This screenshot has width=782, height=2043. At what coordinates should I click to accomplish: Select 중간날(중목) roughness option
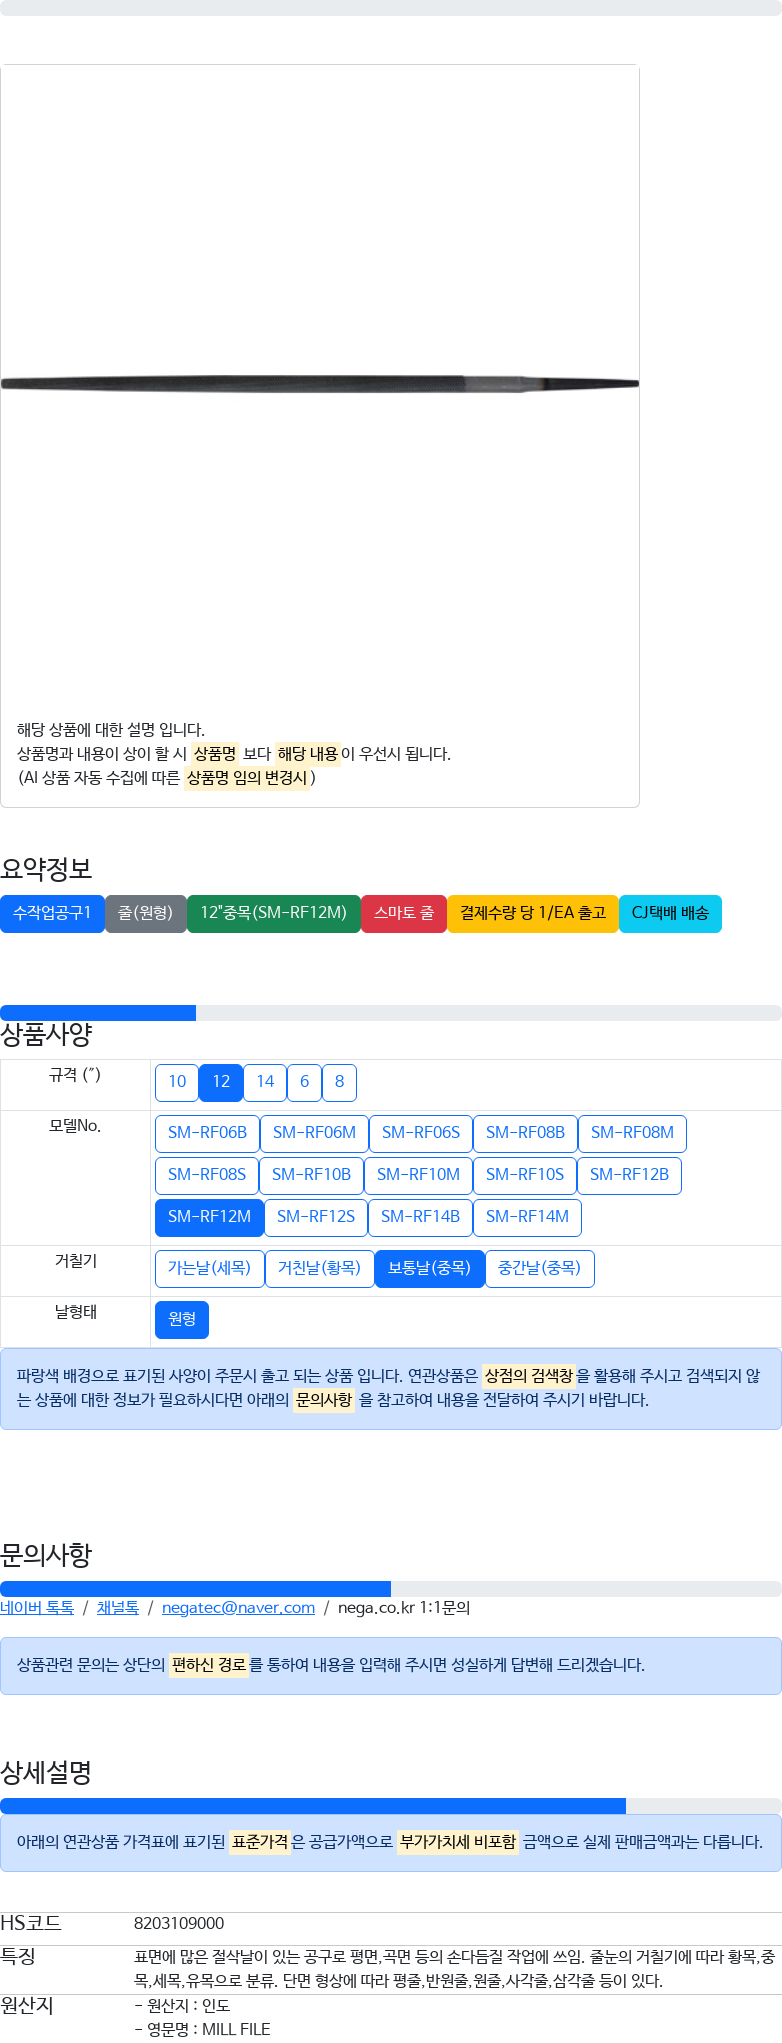(539, 1268)
